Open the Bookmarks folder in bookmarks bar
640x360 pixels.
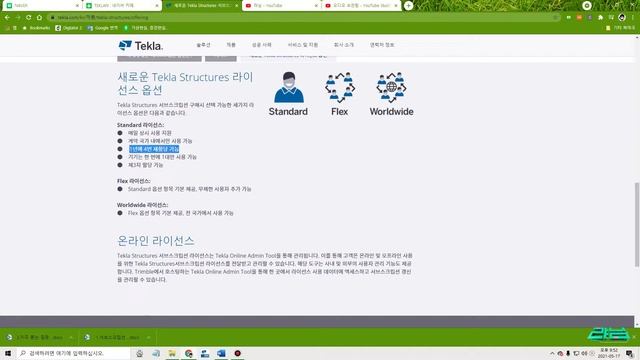click(x=36, y=28)
